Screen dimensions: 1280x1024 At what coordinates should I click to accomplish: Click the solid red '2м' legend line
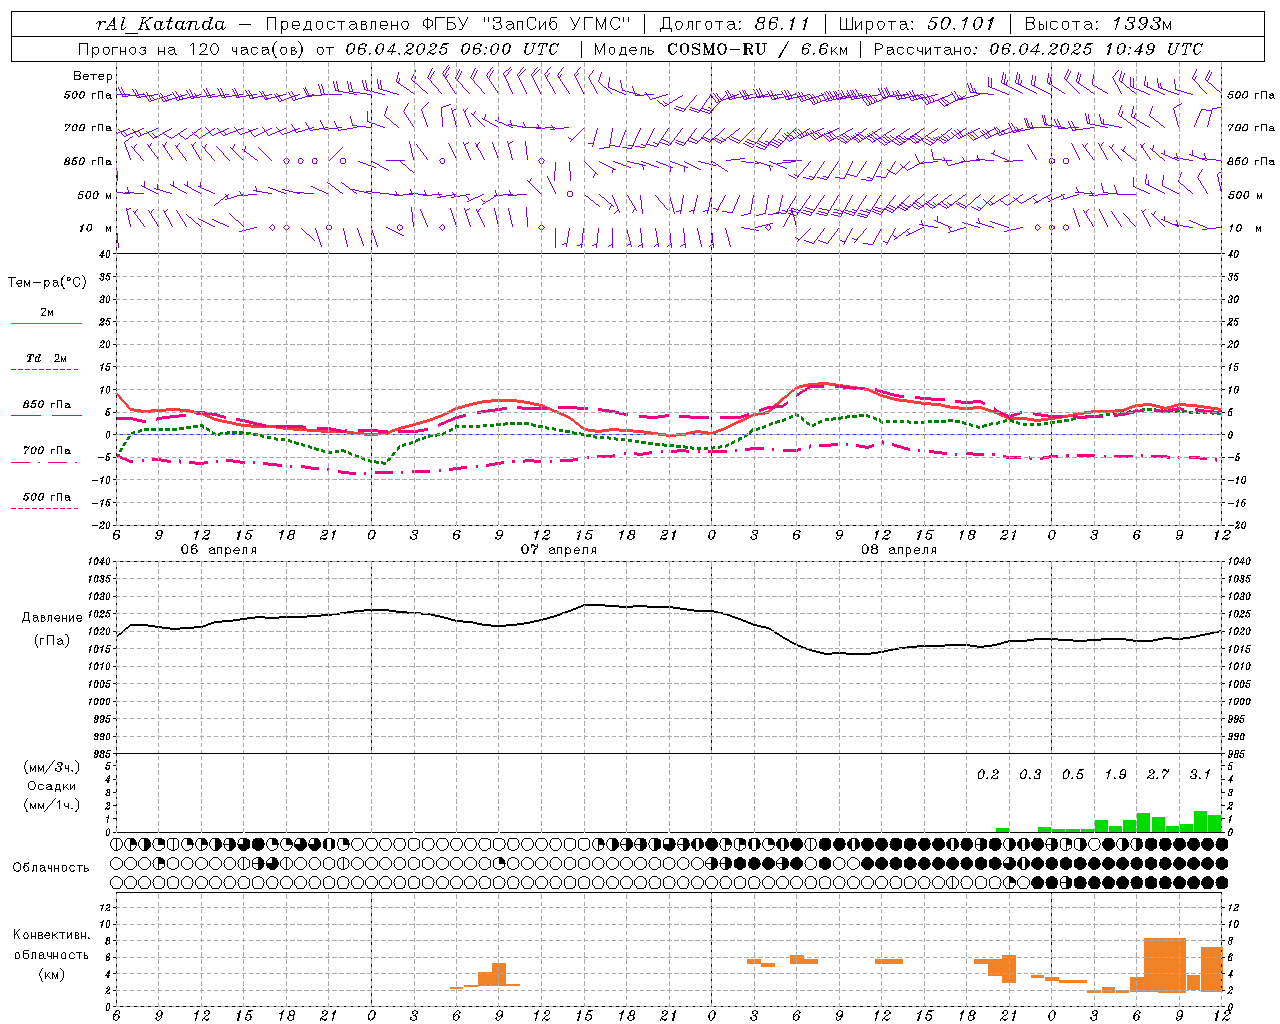click(46, 323)
